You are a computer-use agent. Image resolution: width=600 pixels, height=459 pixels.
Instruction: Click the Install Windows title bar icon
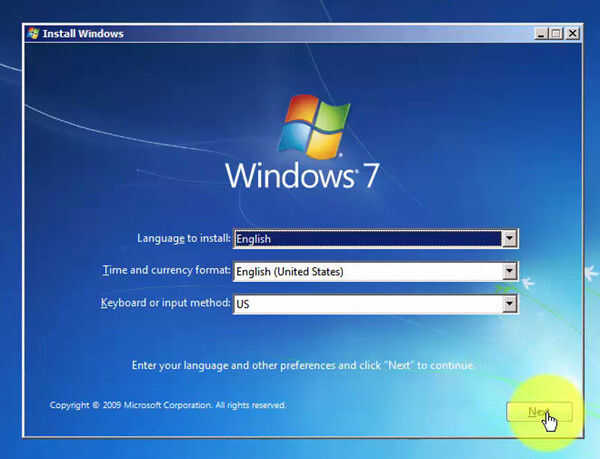coord(33,34)
